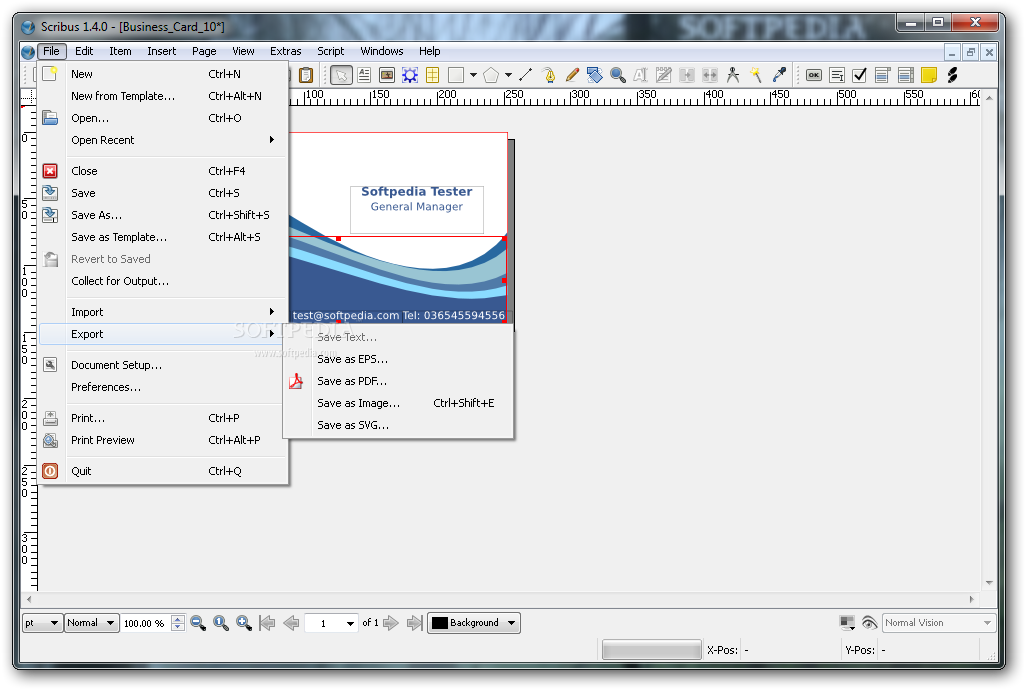
Task: Choose the Insert Line tool
Action: tap(525, 75)
